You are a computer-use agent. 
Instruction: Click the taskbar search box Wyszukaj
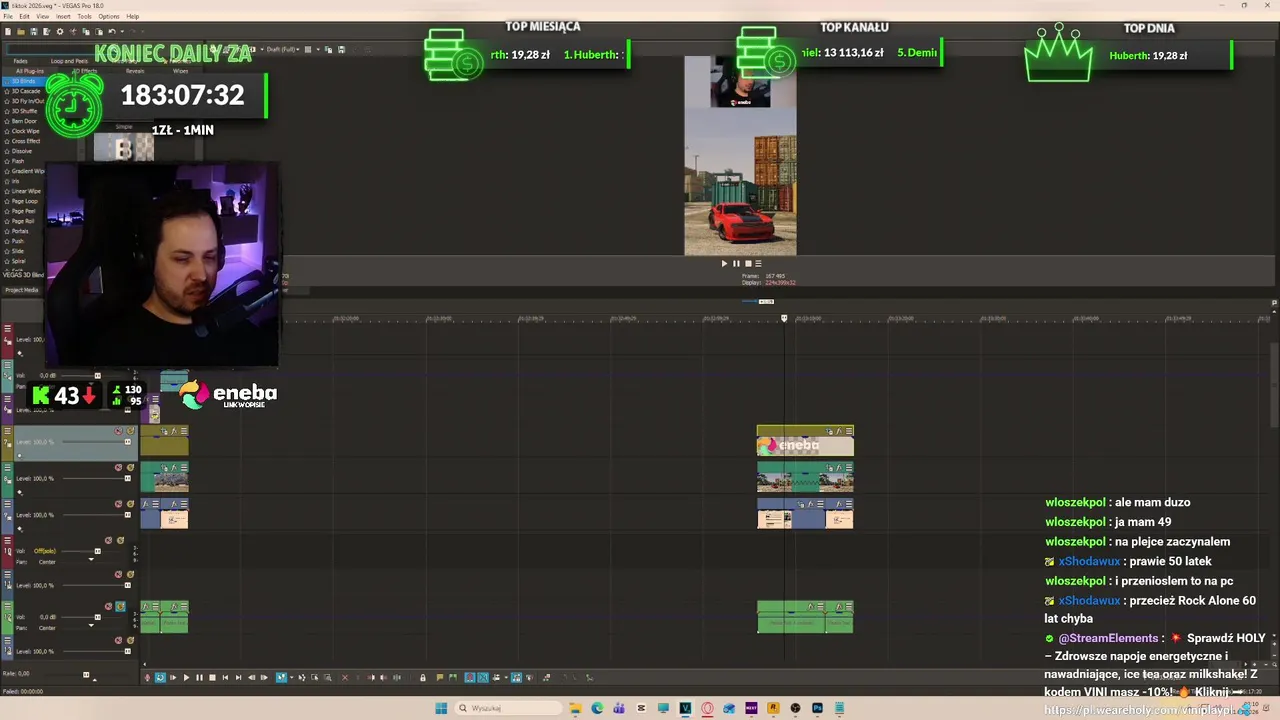pos(508,708)
